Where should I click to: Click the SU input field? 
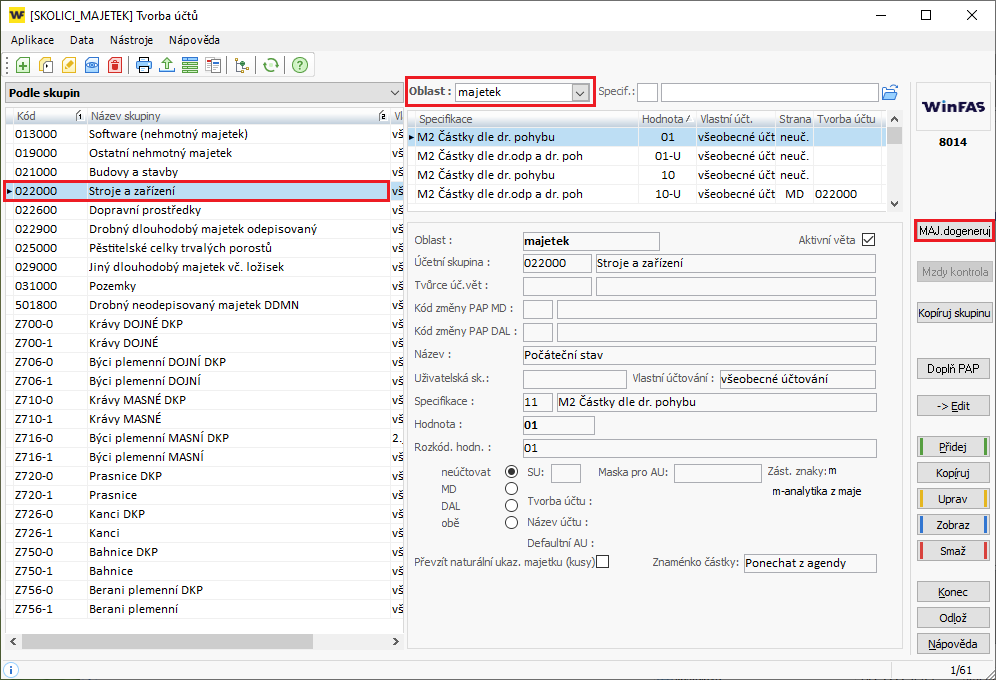[x=566, y=473]
